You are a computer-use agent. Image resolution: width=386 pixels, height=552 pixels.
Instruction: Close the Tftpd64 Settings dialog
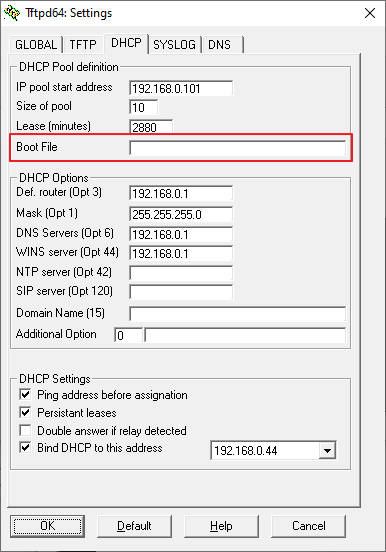pos(370,13)
